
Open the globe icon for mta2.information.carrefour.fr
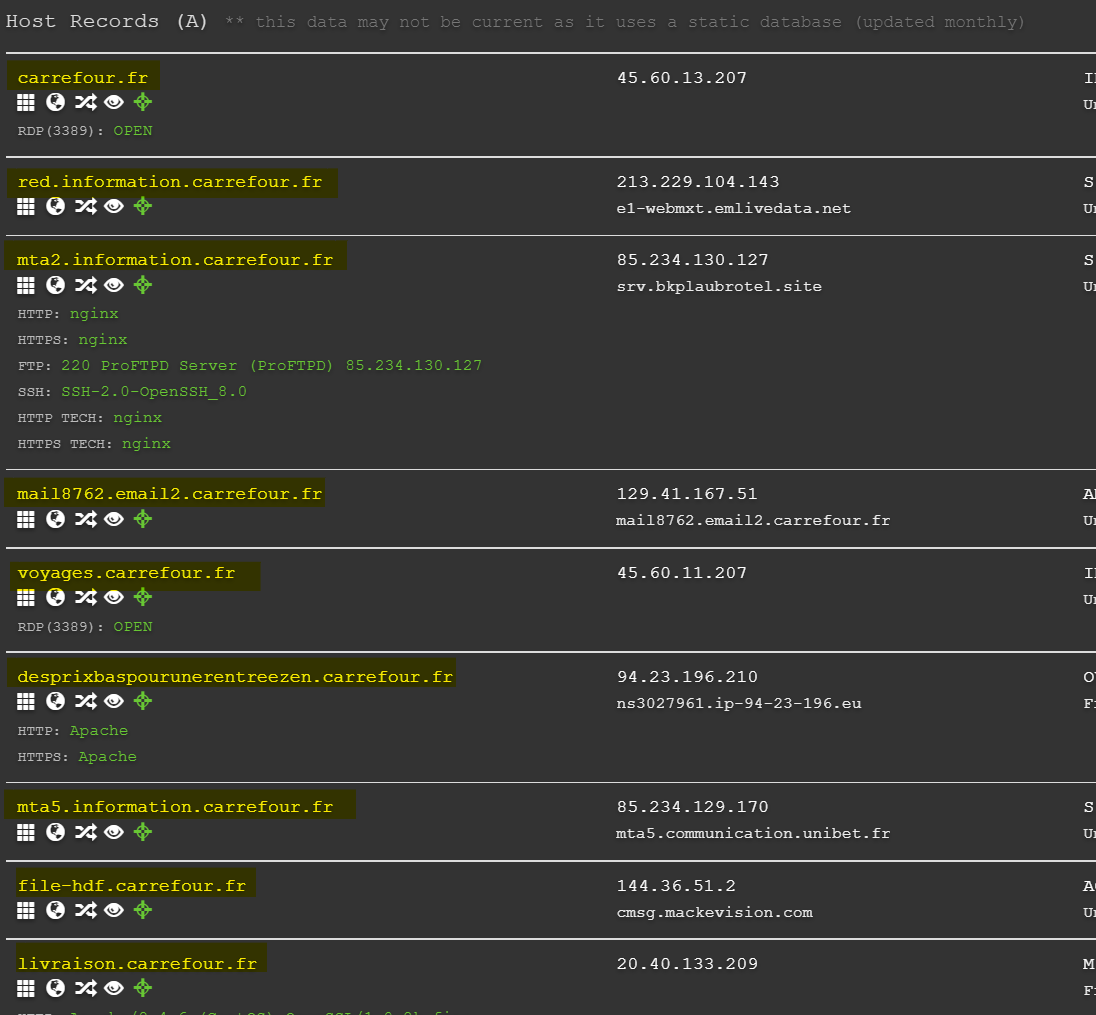click(55, 285)
